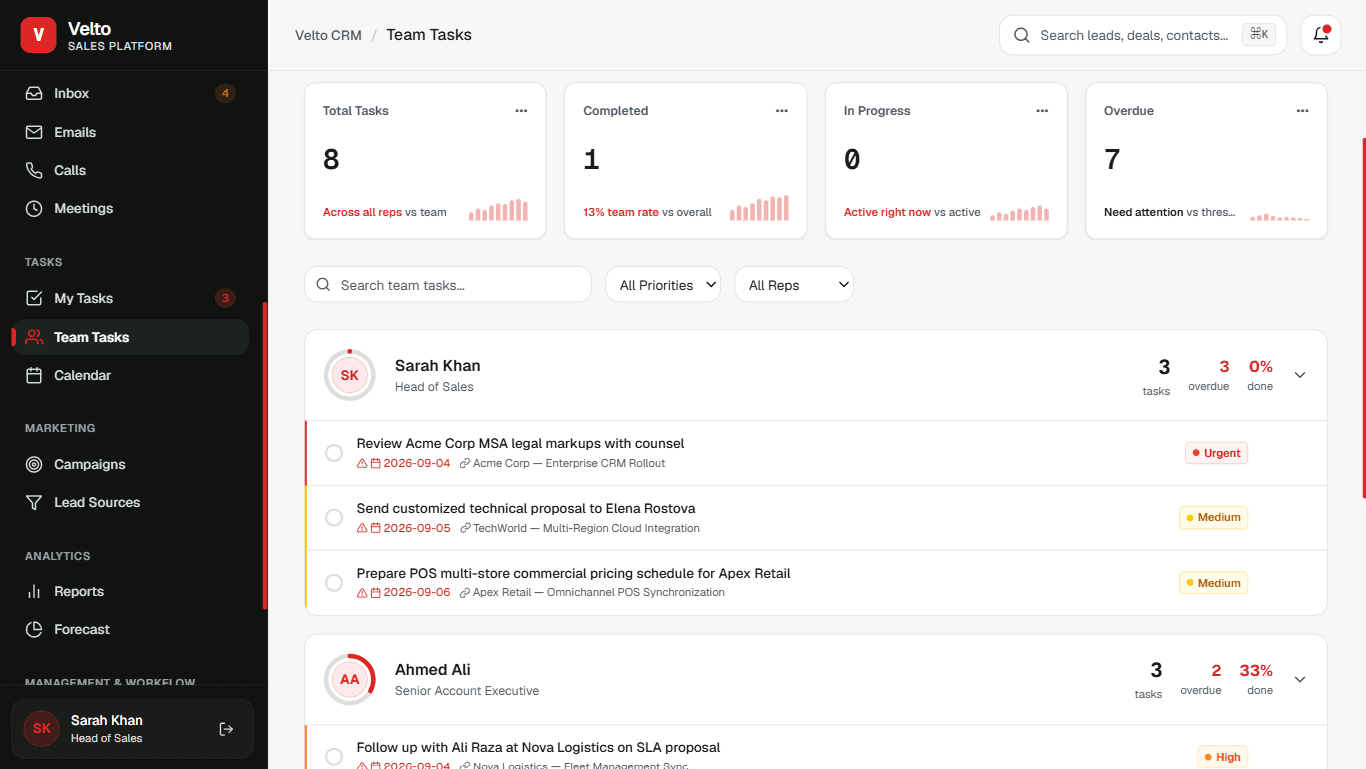Image resolution: width=1366 pixels, height=769 pixels.
Task: Click the search magnifier in top bar
Action: pyautogui.click(x=1022, y=35)
